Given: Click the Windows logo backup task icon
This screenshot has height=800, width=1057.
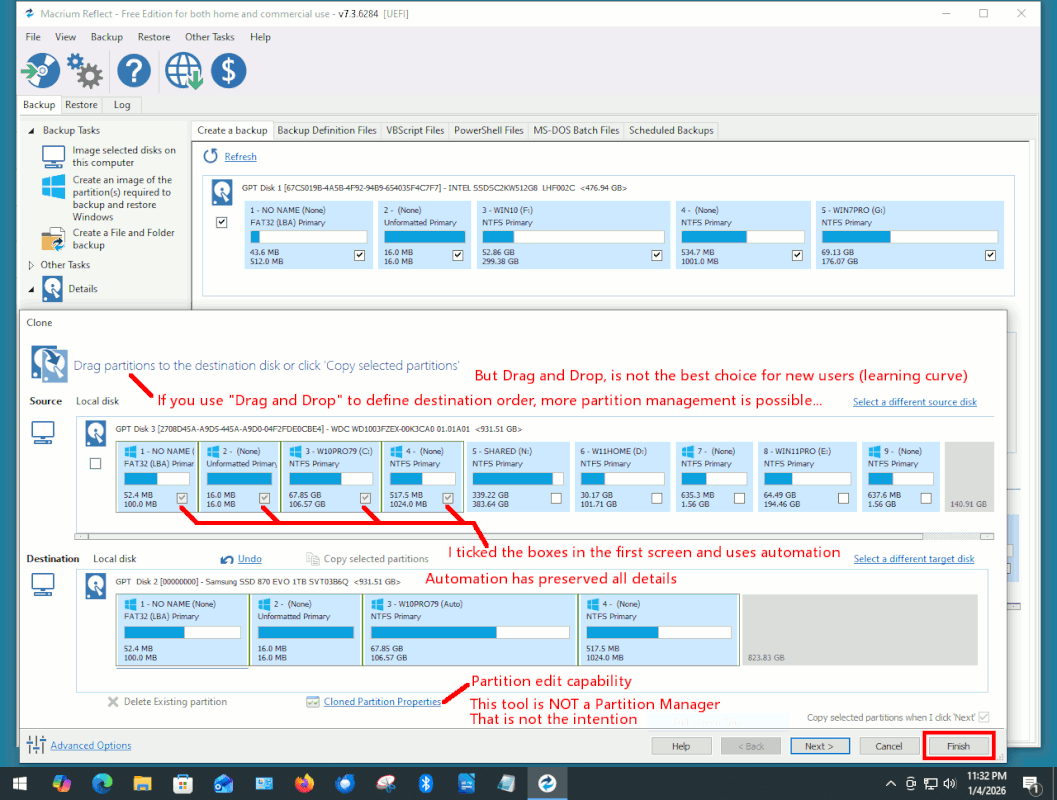Looking at the screenshot, I should [54, 187].
